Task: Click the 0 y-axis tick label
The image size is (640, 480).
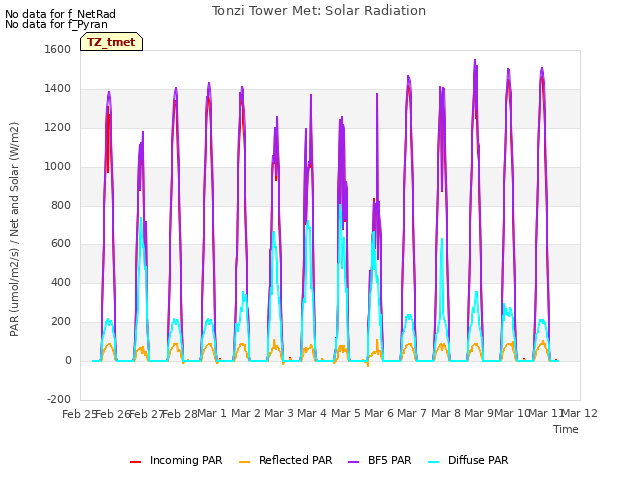Action: click(68, 360)
